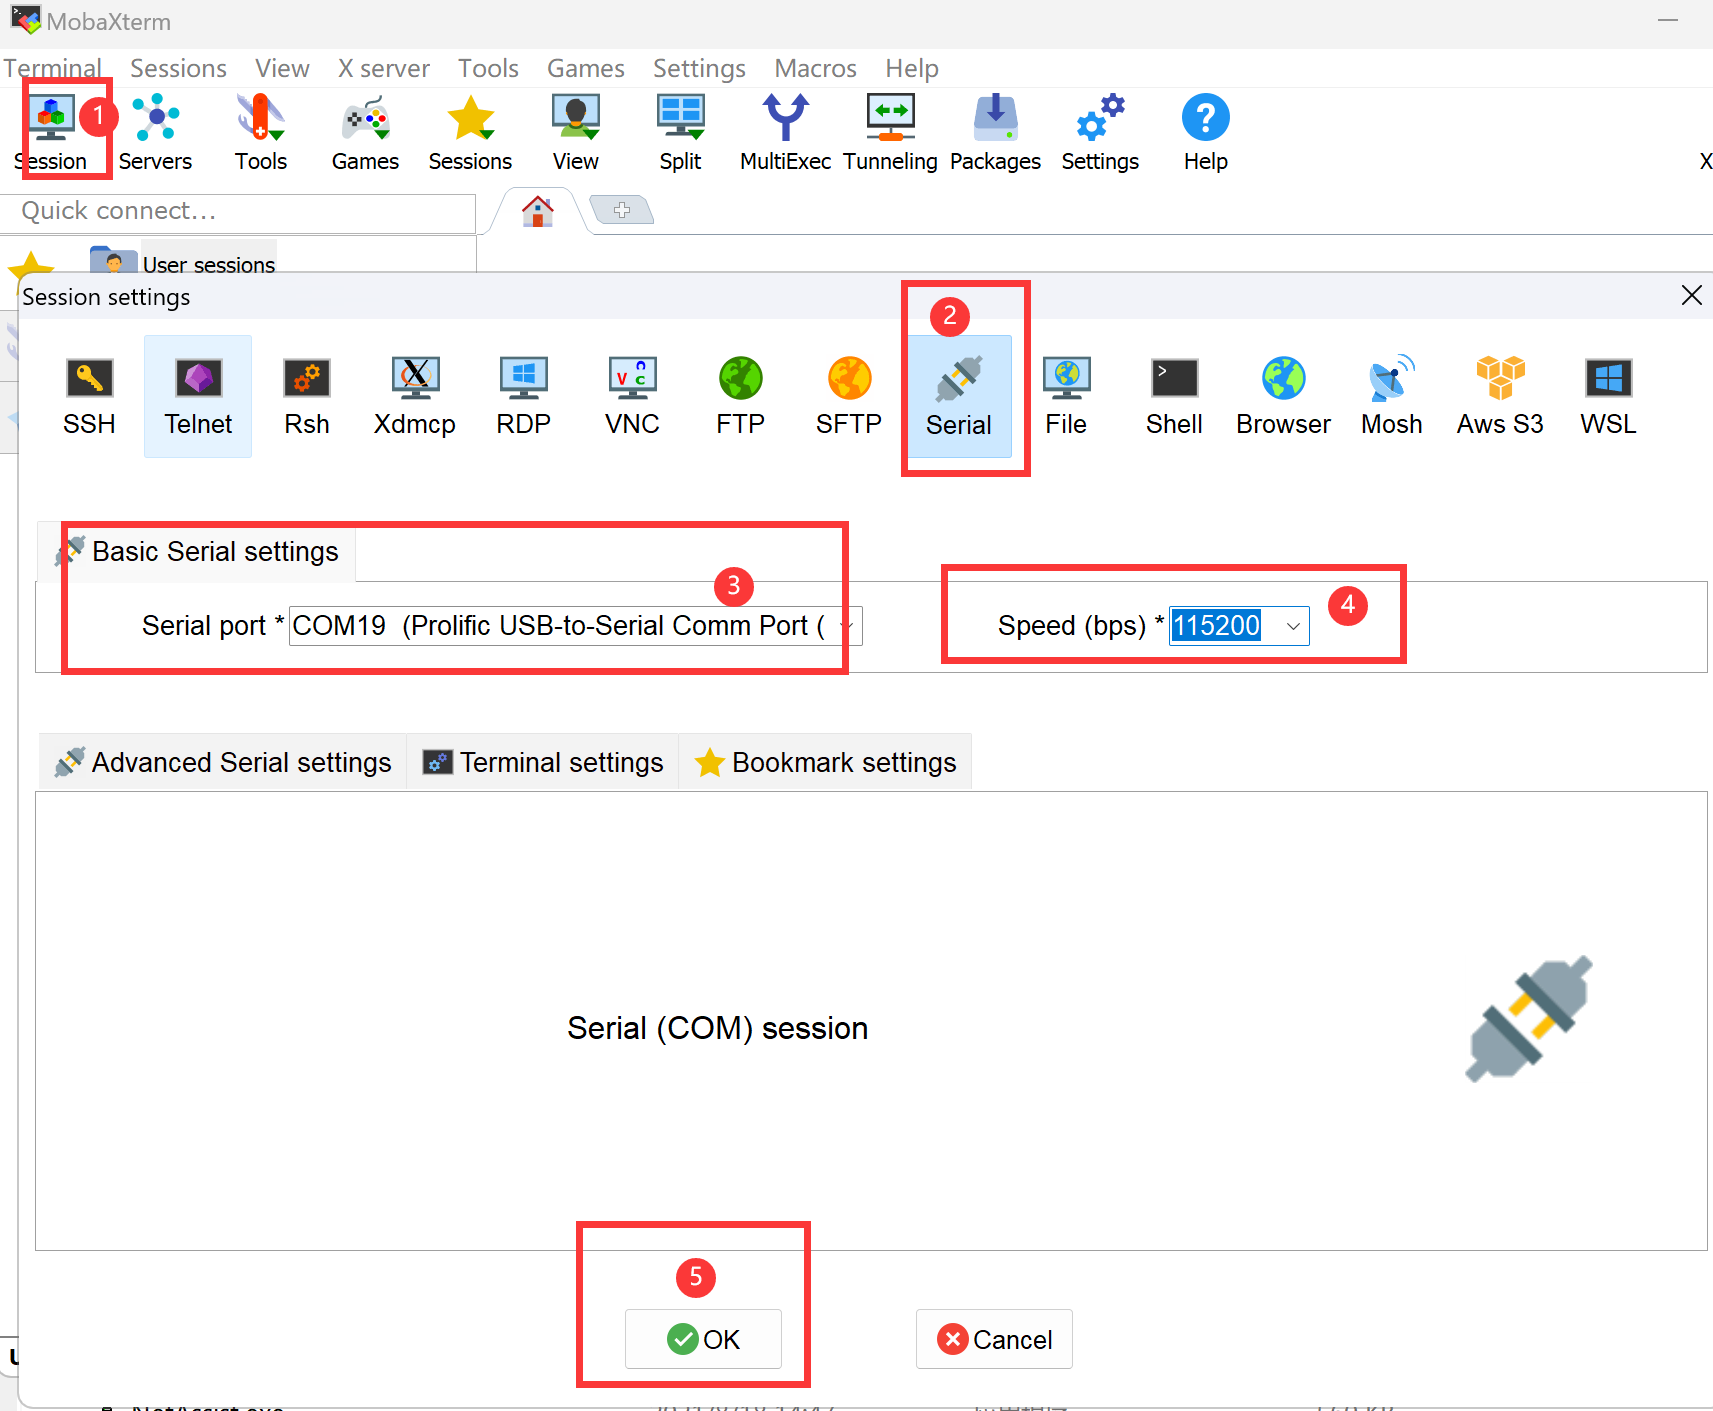Choose the File session type

click(1066, 396)
